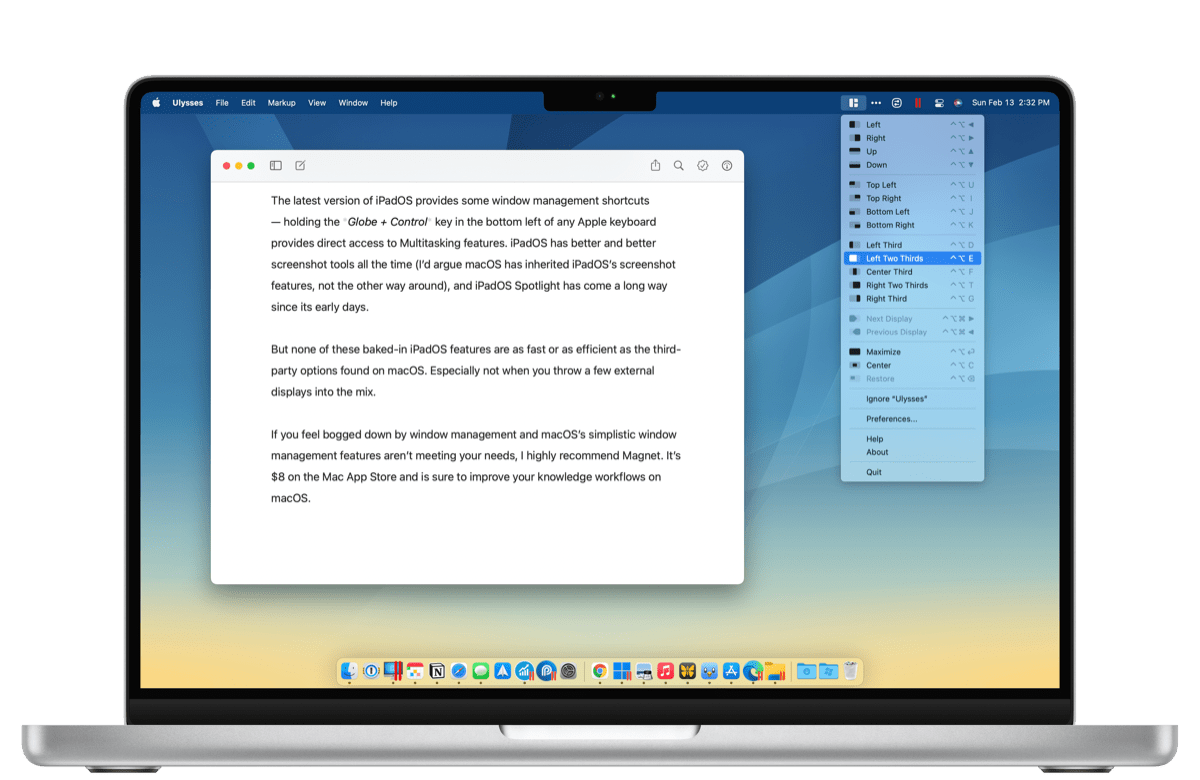The height and width of the screenshot is (780, 1200).
Task: Select Center Third in the Magnet menu
Action: (x=912, y=272)
